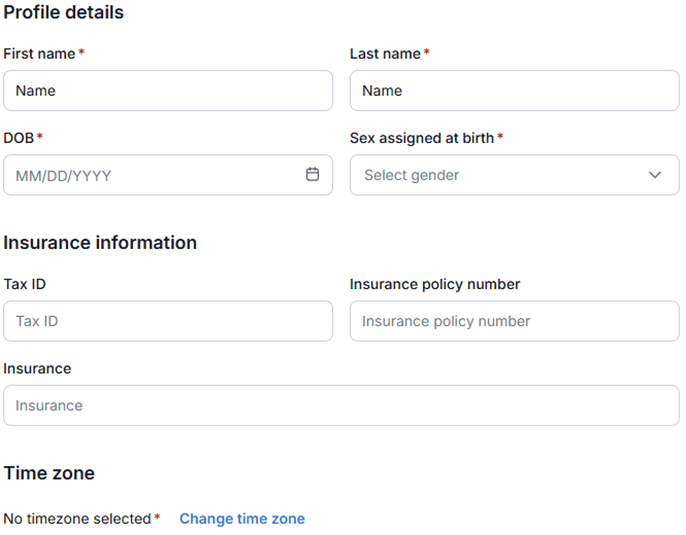The height and width of the screenshot is (535, 686).
Task: Click into the Tax ID text box
Action: click(x=168, y=321)
